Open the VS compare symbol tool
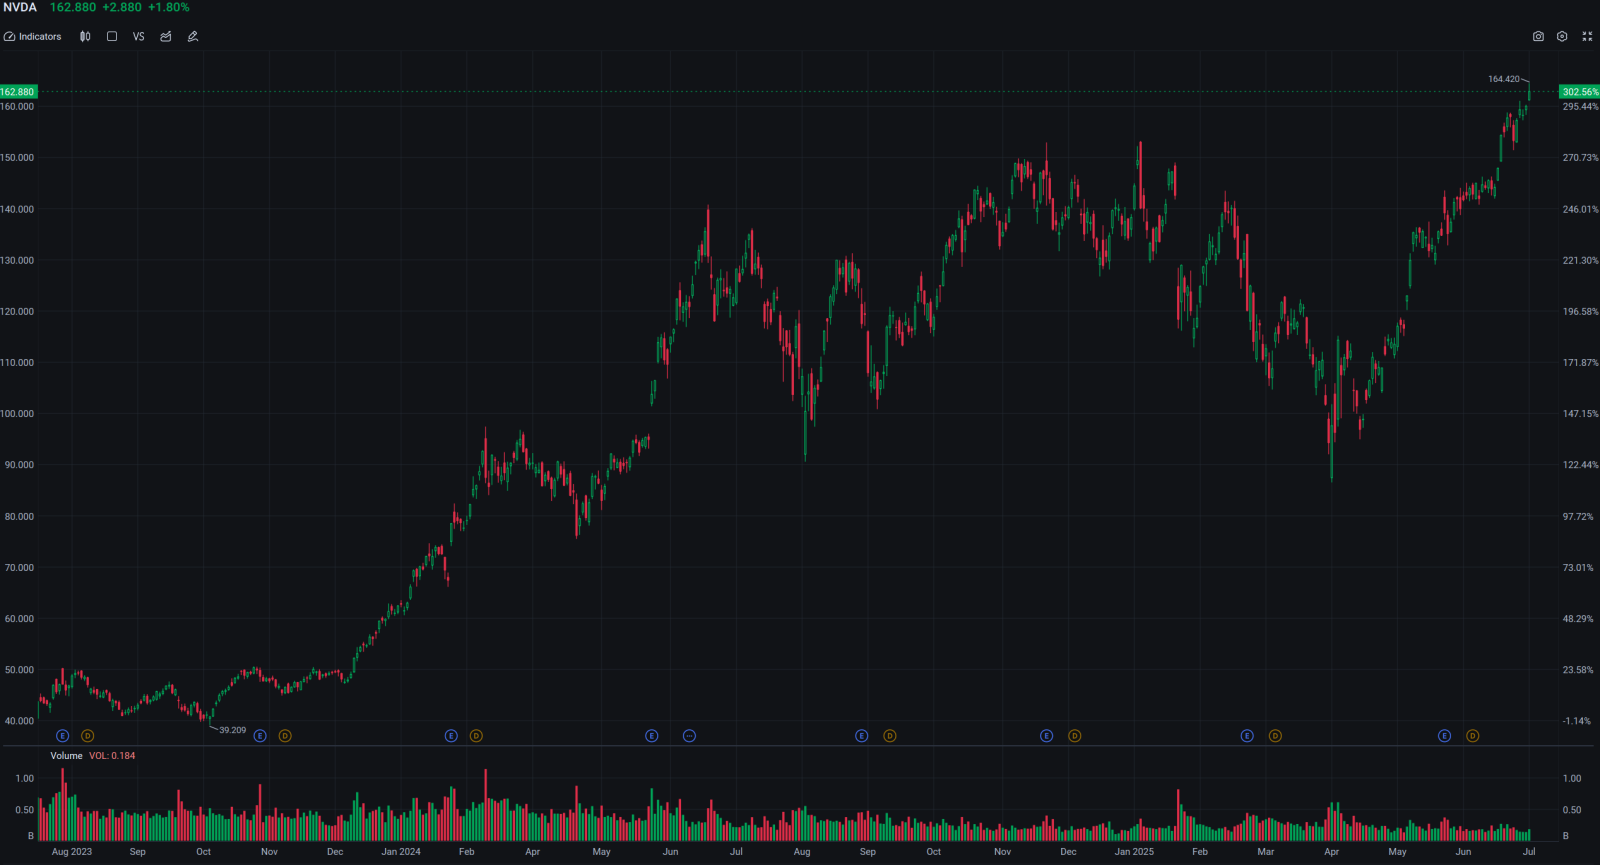 click(x=138, y=36)
